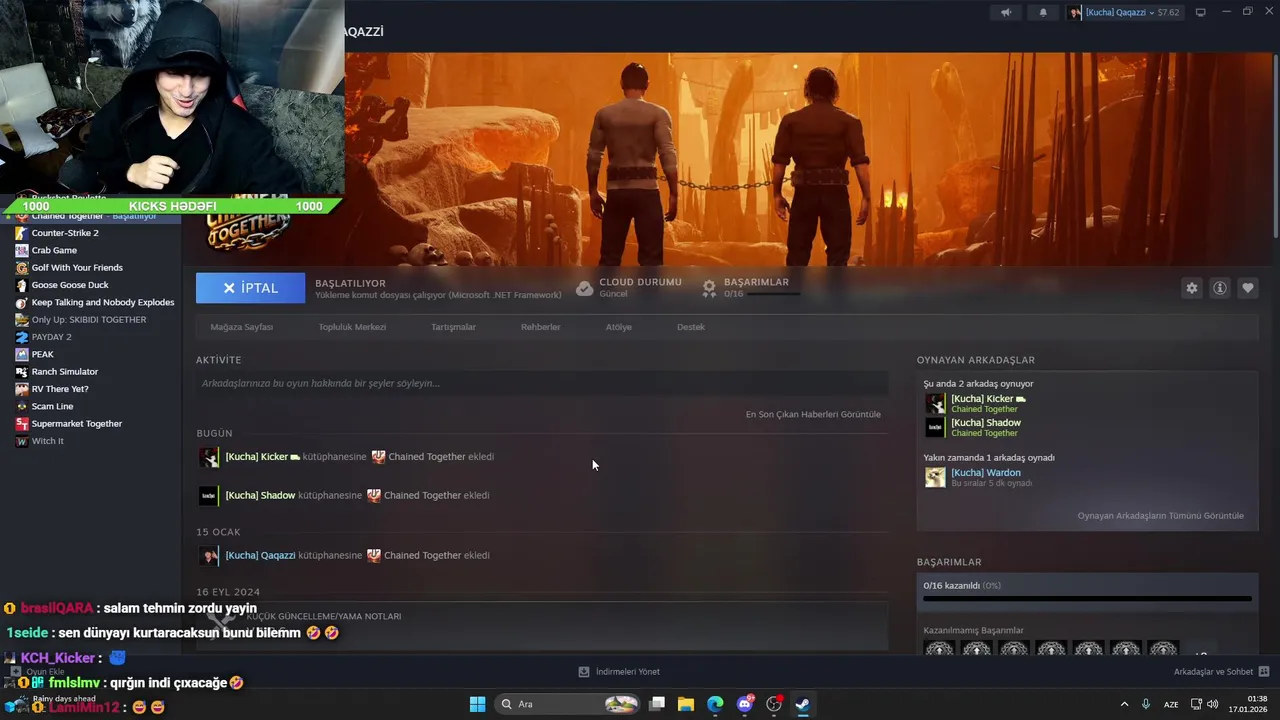Open game info icon
The width and height of the screenshot is (1280, 720).
tap(1220, 288)
